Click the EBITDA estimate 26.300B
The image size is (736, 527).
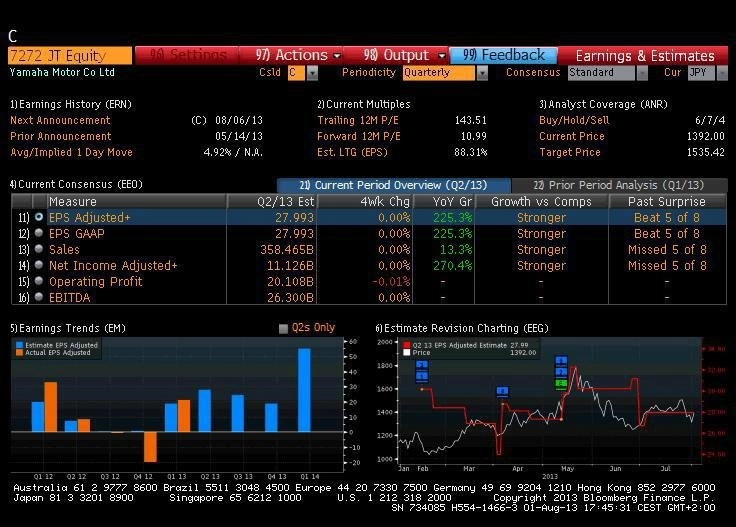pos(290,298)
